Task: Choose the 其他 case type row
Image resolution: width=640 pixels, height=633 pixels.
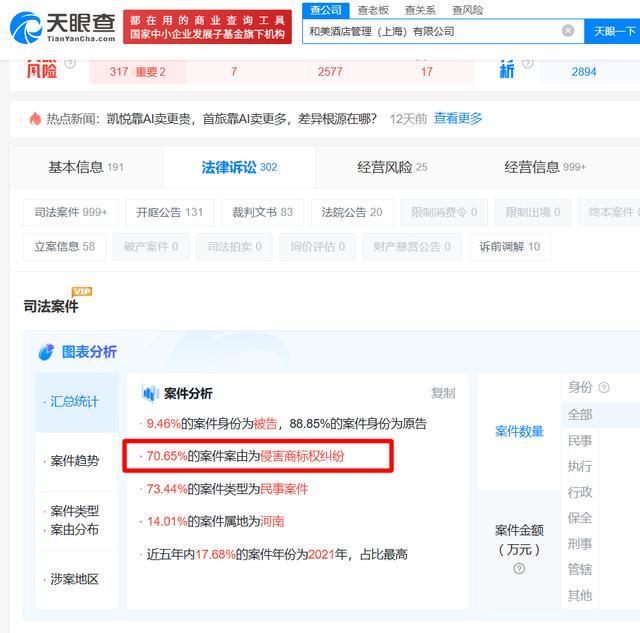Action: click(x=580, y=595)
